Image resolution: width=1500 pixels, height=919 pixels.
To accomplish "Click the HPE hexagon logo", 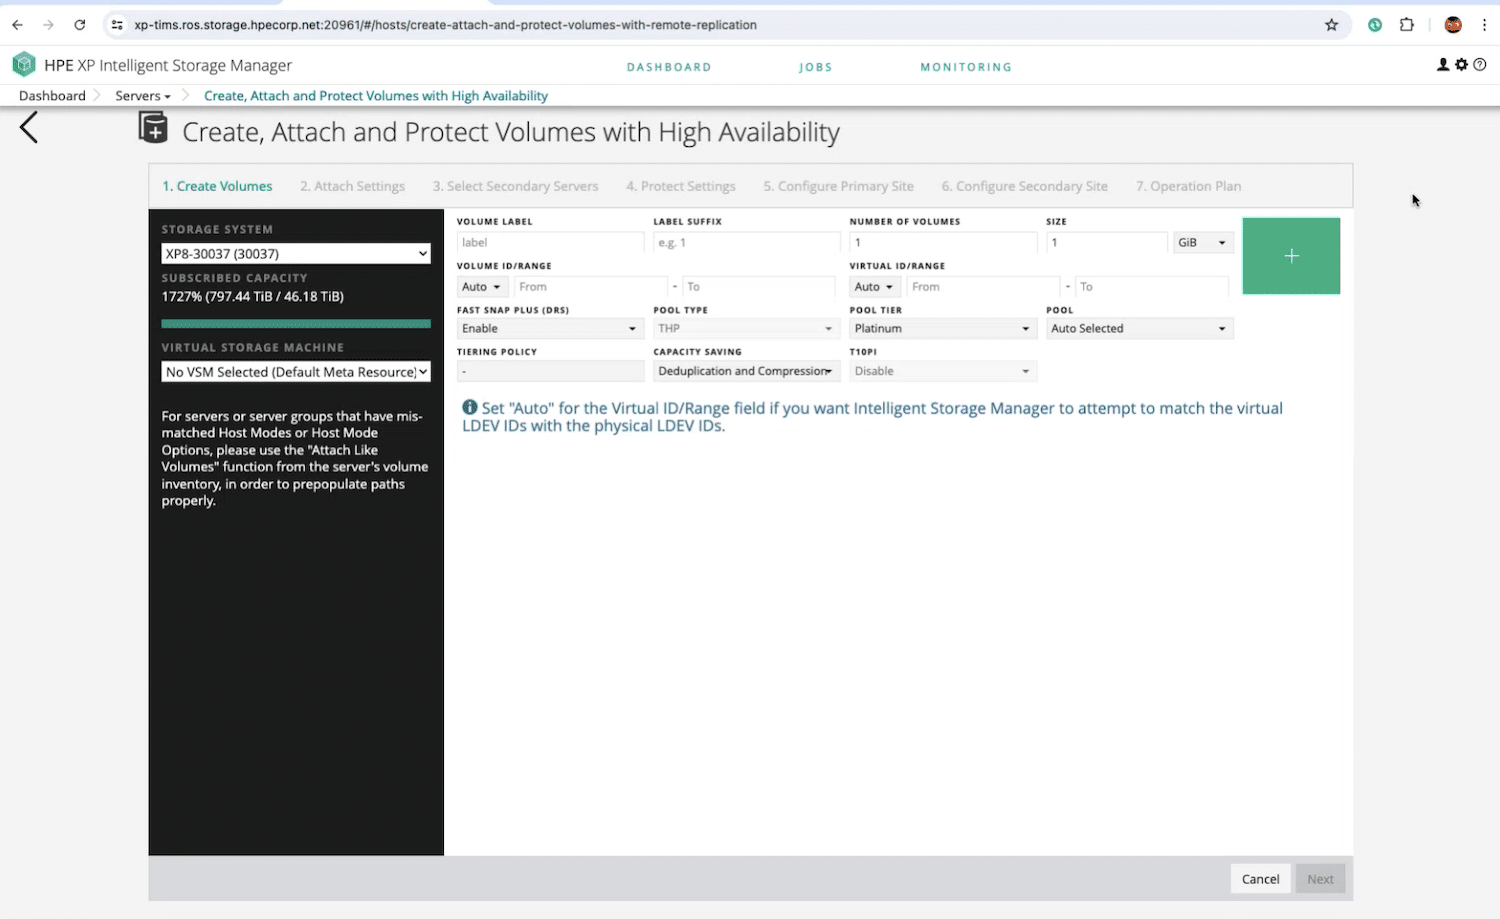I will tap(24, 65).
